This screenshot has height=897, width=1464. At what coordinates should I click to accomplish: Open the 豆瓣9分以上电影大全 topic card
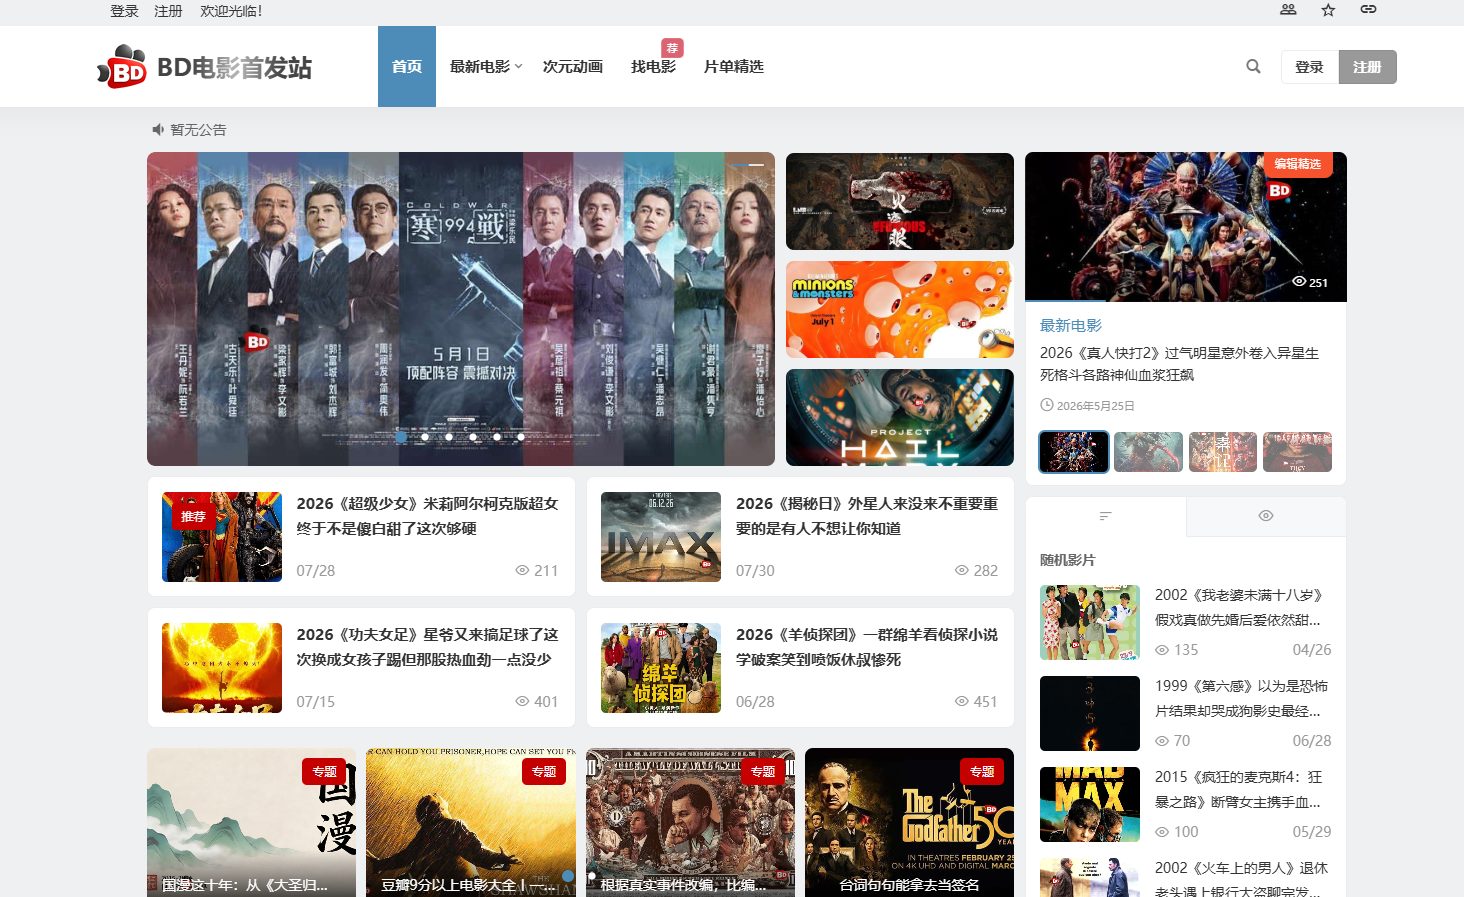coord(471,822)
